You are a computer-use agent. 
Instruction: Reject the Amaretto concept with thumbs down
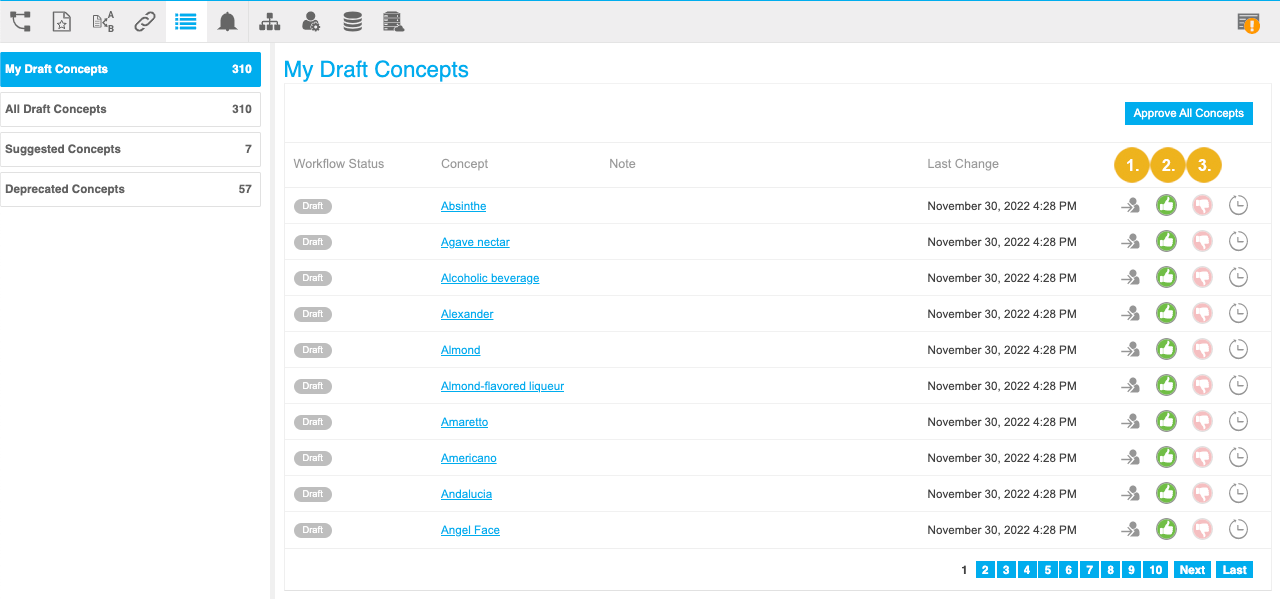coord(1202,421)
